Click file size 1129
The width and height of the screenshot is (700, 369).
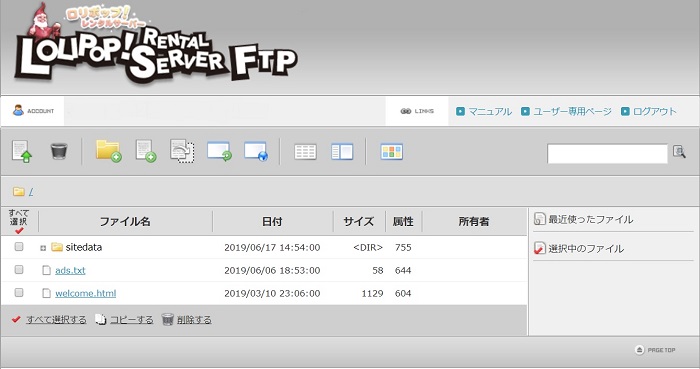372,294
